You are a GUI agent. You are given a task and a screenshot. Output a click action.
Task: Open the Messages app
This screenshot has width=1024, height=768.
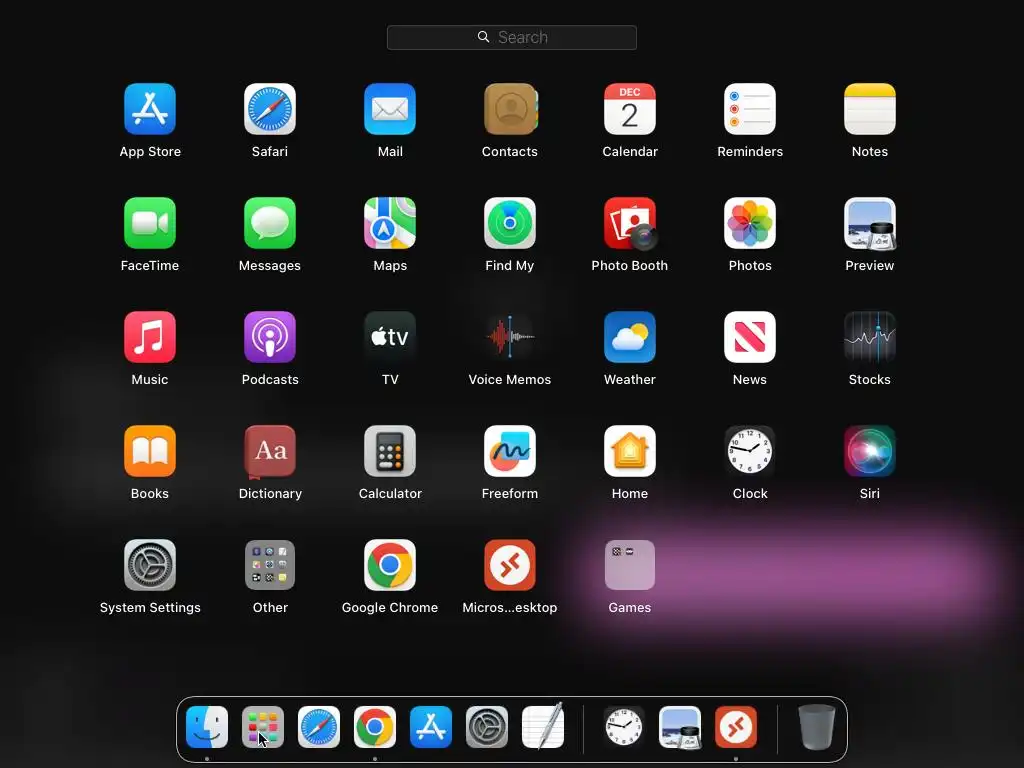click(270, 223)
